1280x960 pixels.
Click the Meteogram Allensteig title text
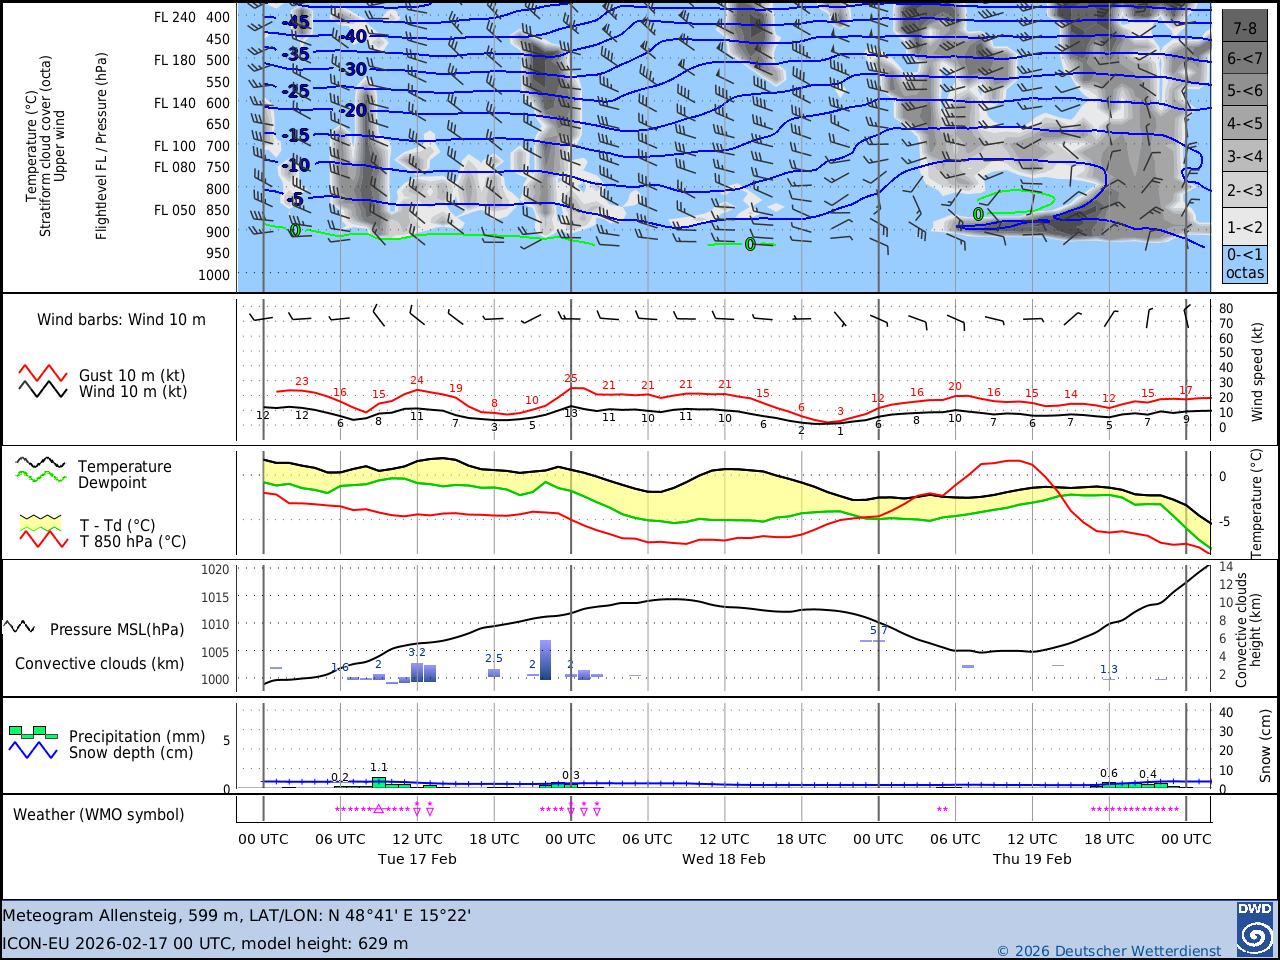tap(237, 915)
